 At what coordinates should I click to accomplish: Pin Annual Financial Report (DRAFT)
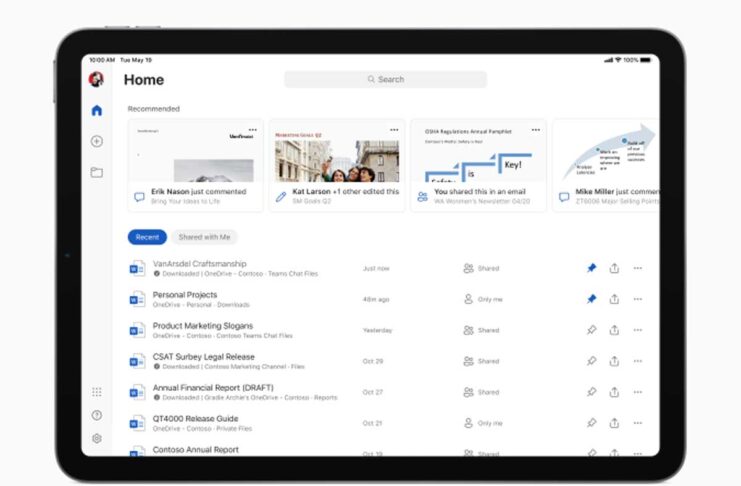click(x=592, y=392)
